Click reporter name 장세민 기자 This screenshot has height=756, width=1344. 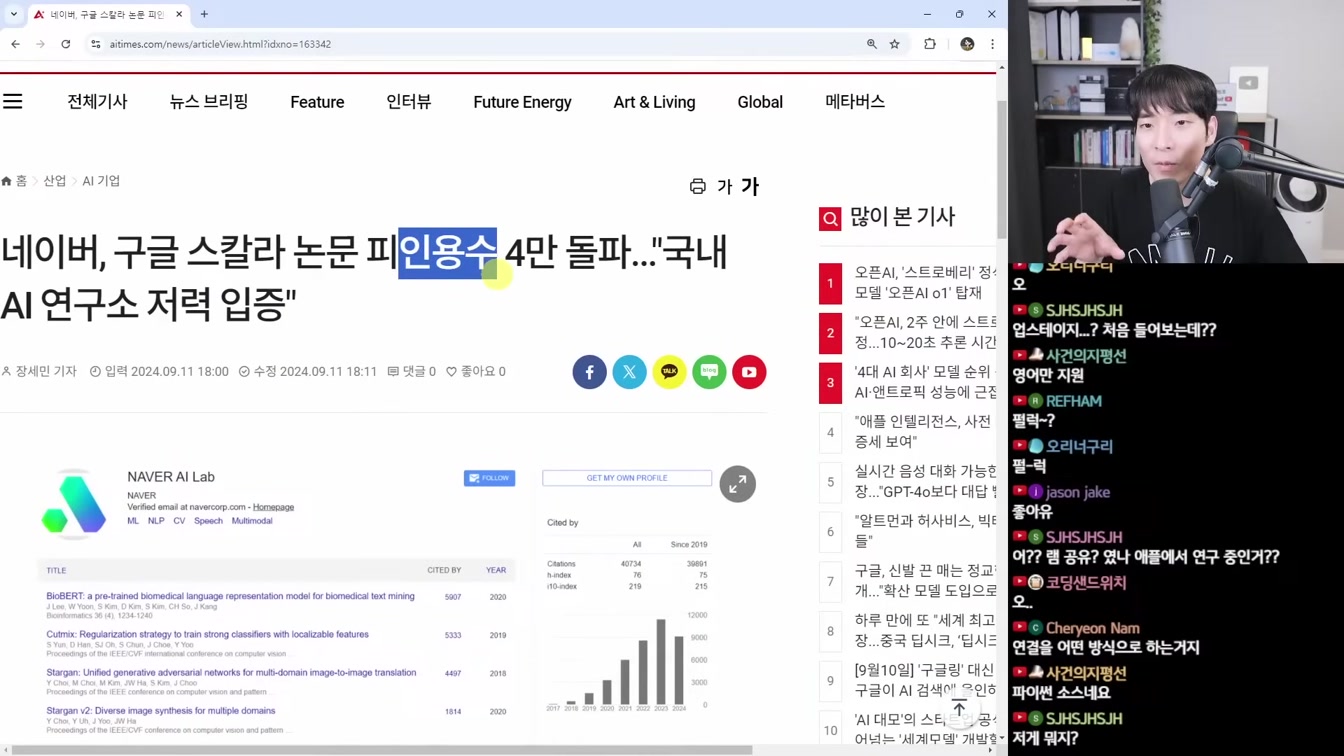46,371
